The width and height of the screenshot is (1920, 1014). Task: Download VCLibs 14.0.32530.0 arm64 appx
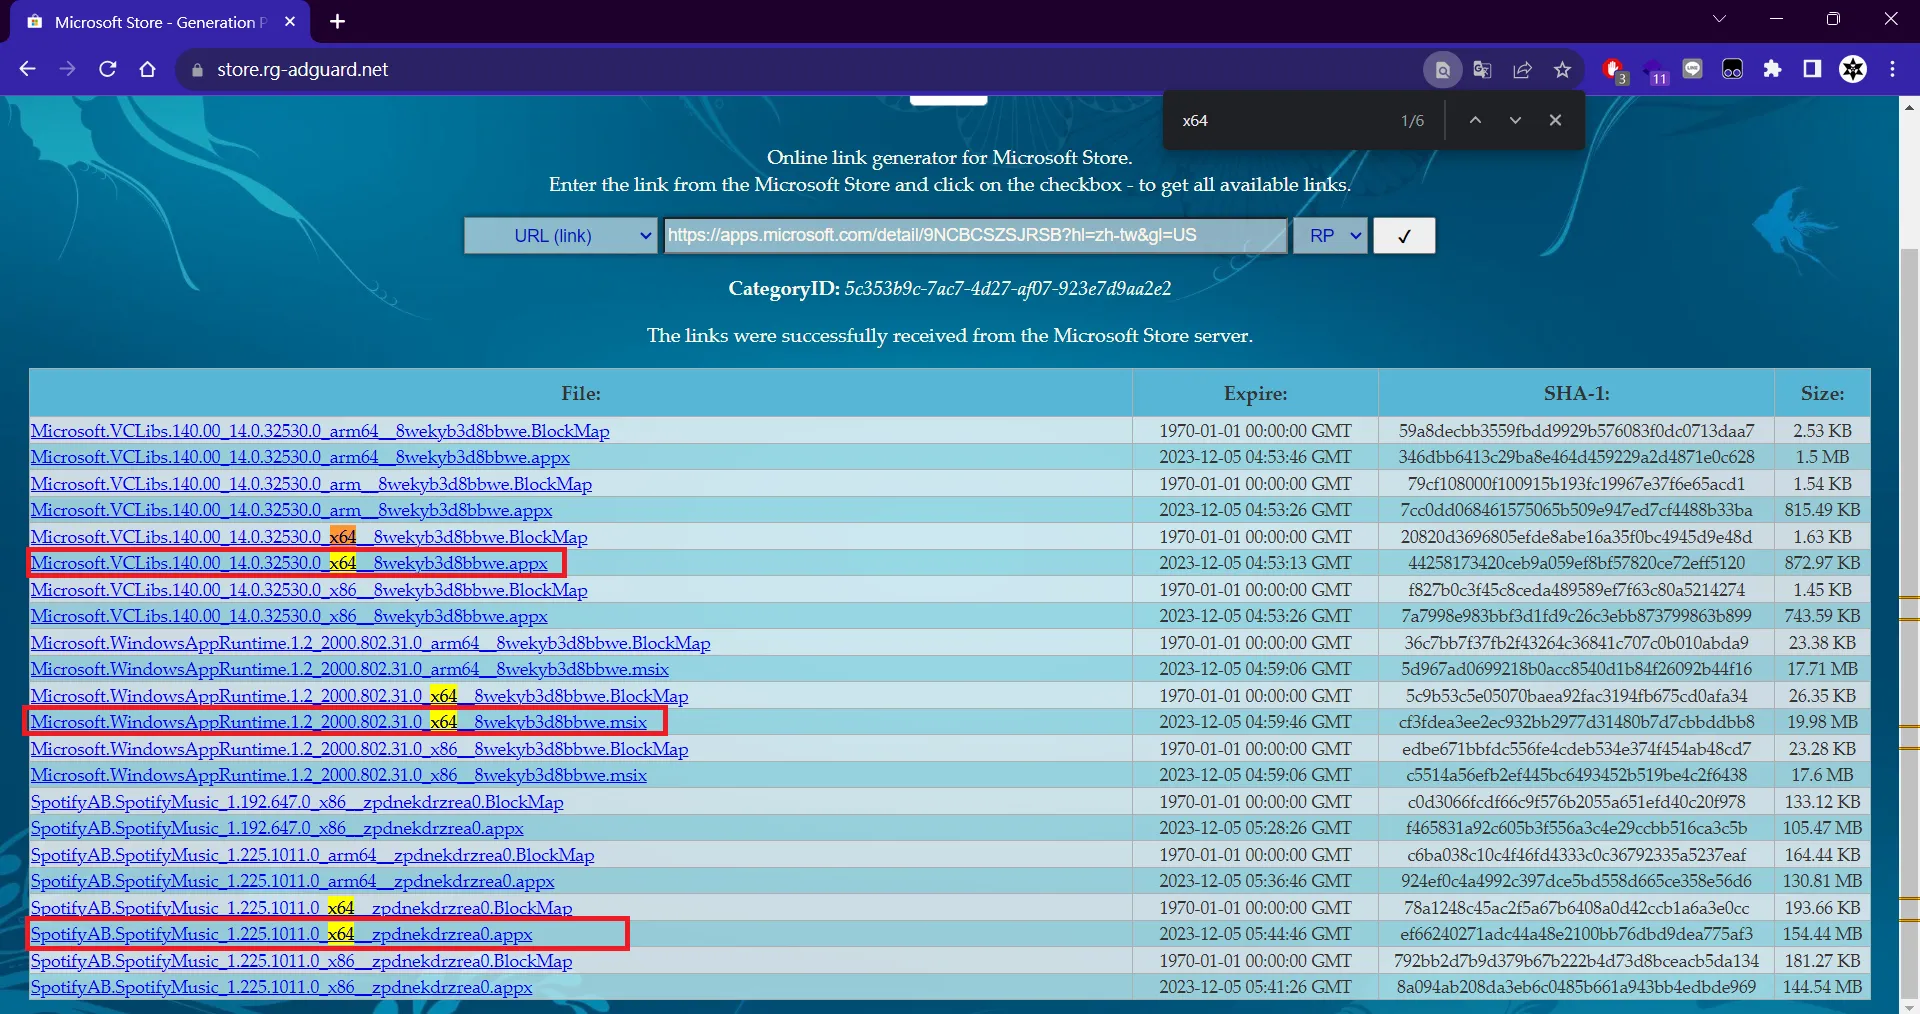(x=300, y=457)
